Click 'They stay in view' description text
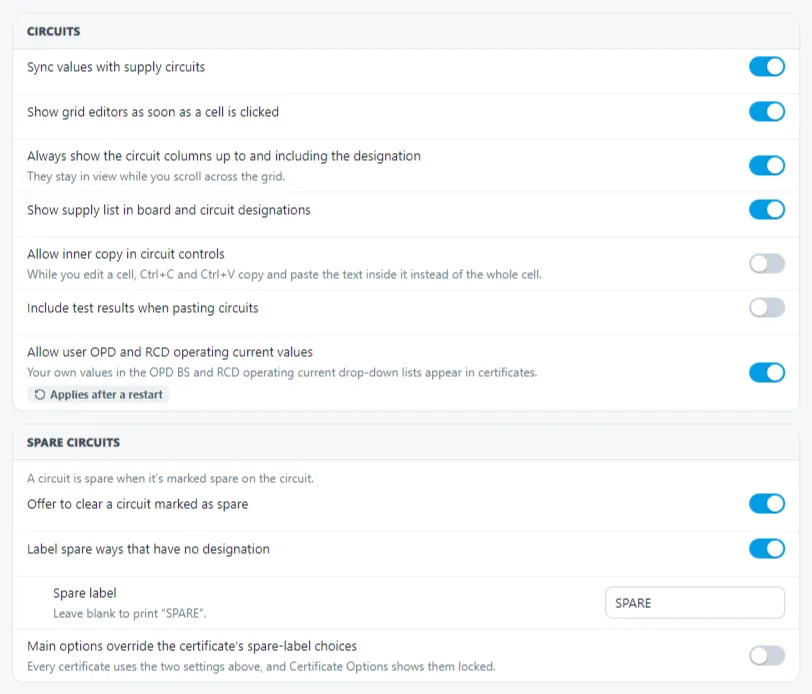 pyautogui.click(x=156, y=177)
